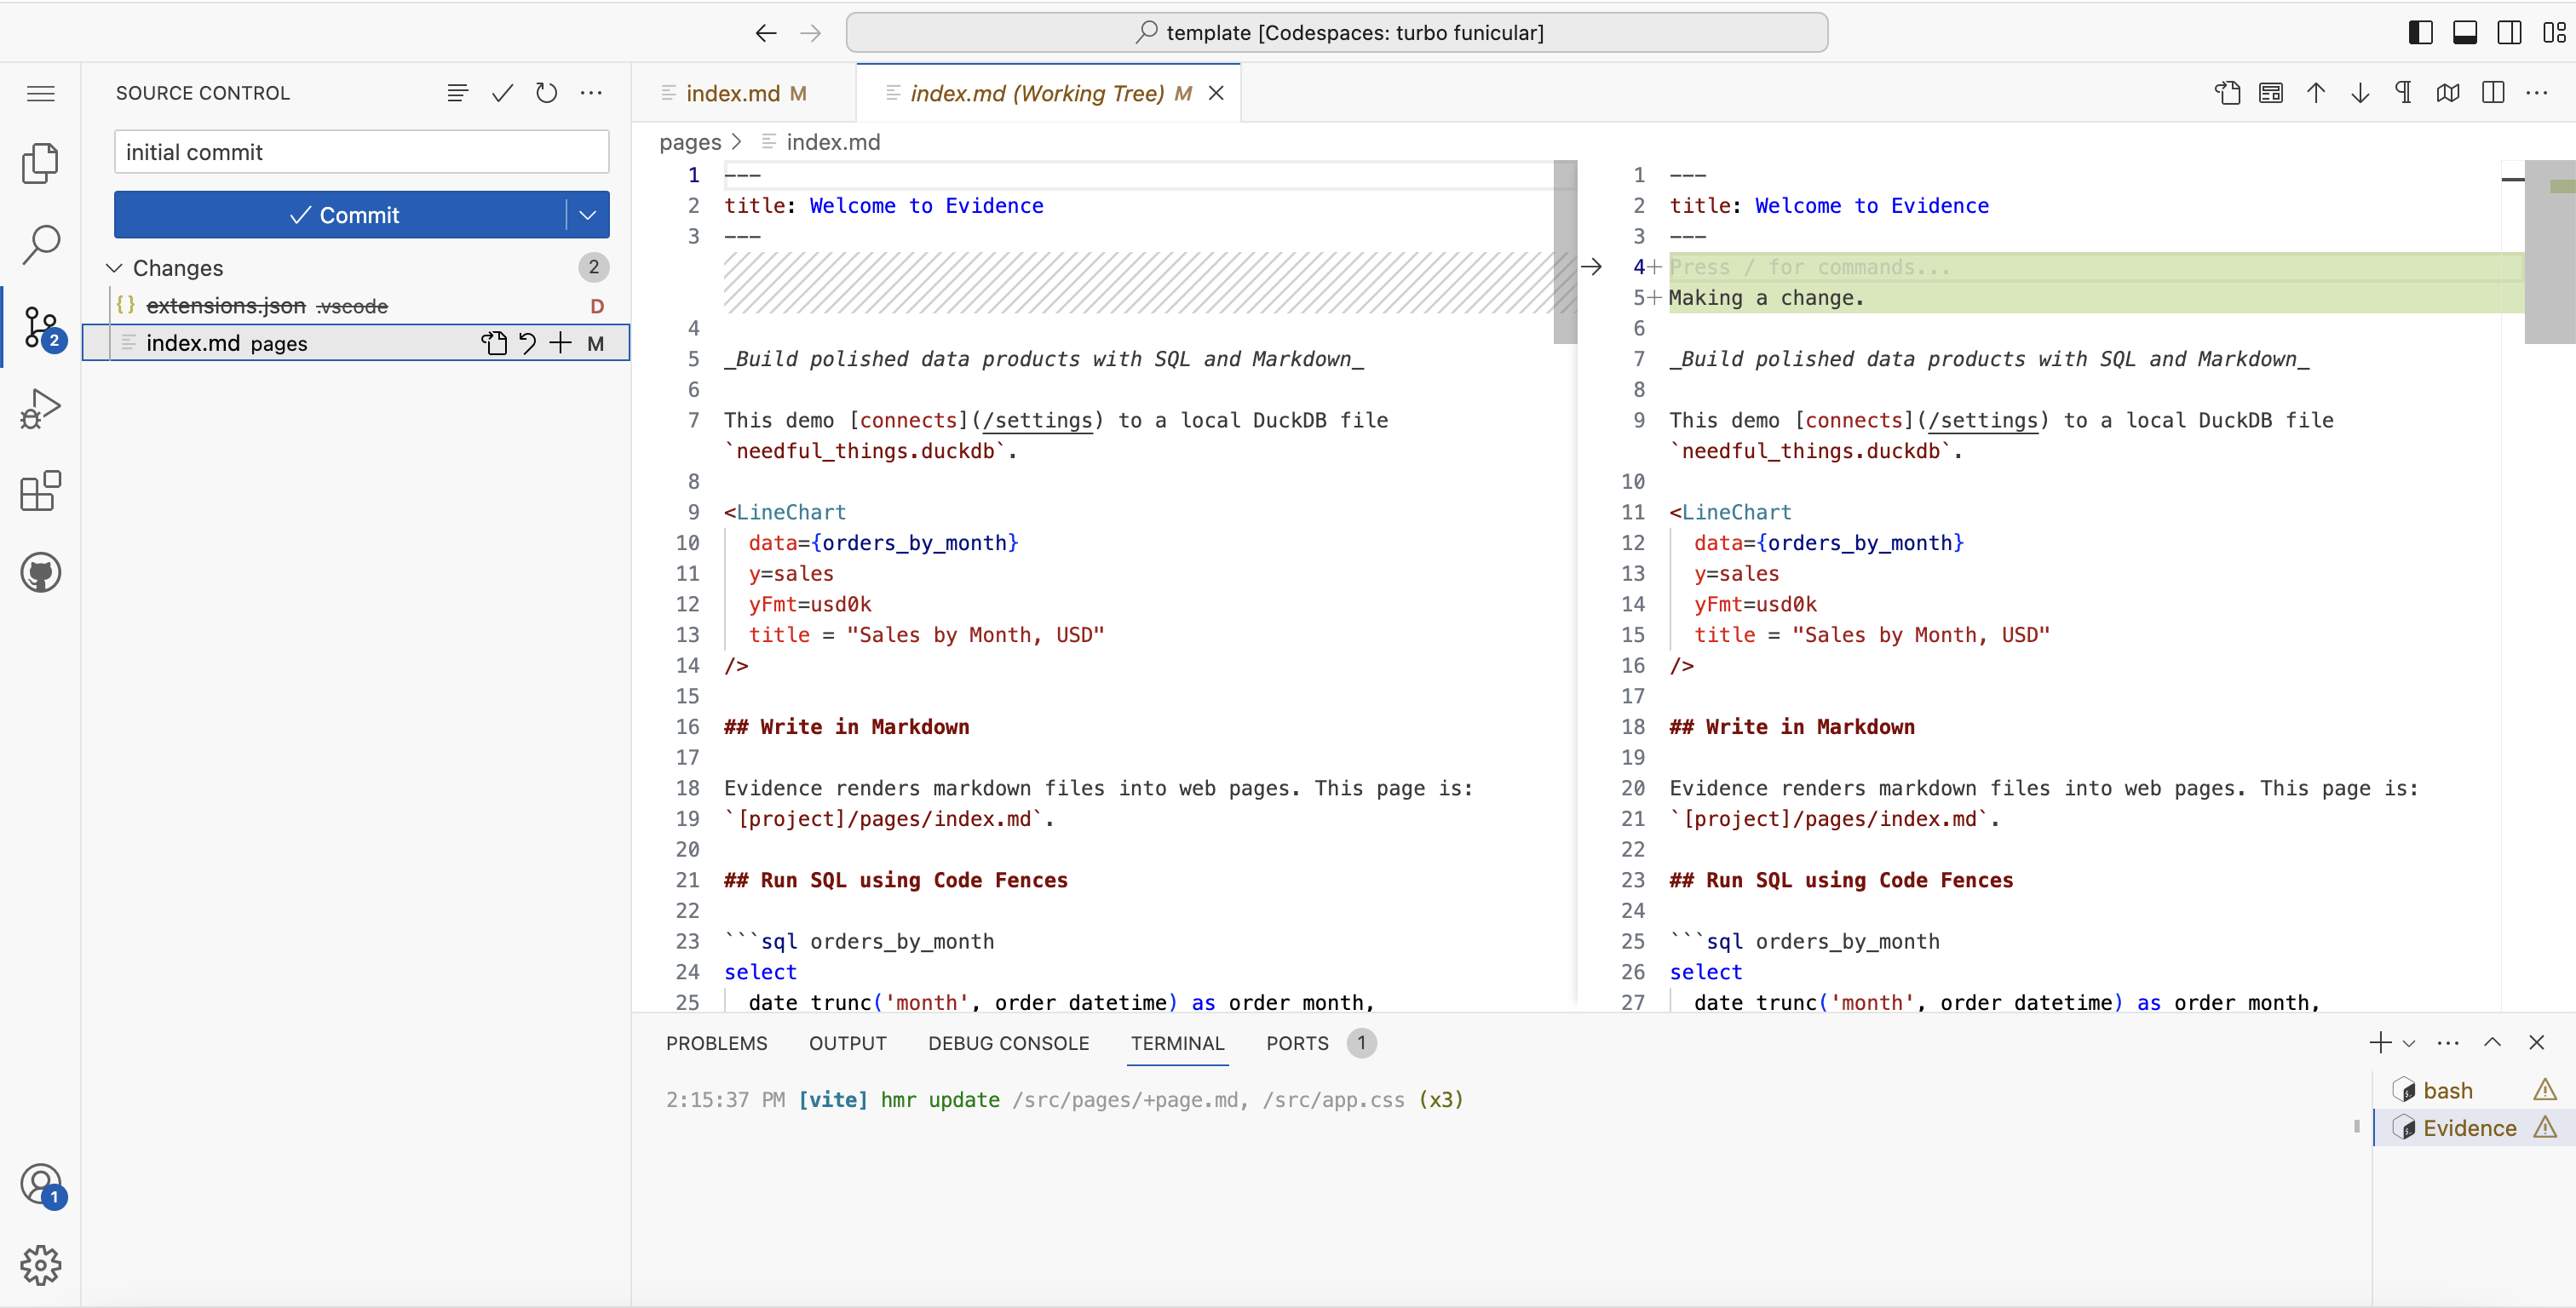Select the bash terminal
Screen dimensions: 2576x1308
[x=2472, y=1090]
